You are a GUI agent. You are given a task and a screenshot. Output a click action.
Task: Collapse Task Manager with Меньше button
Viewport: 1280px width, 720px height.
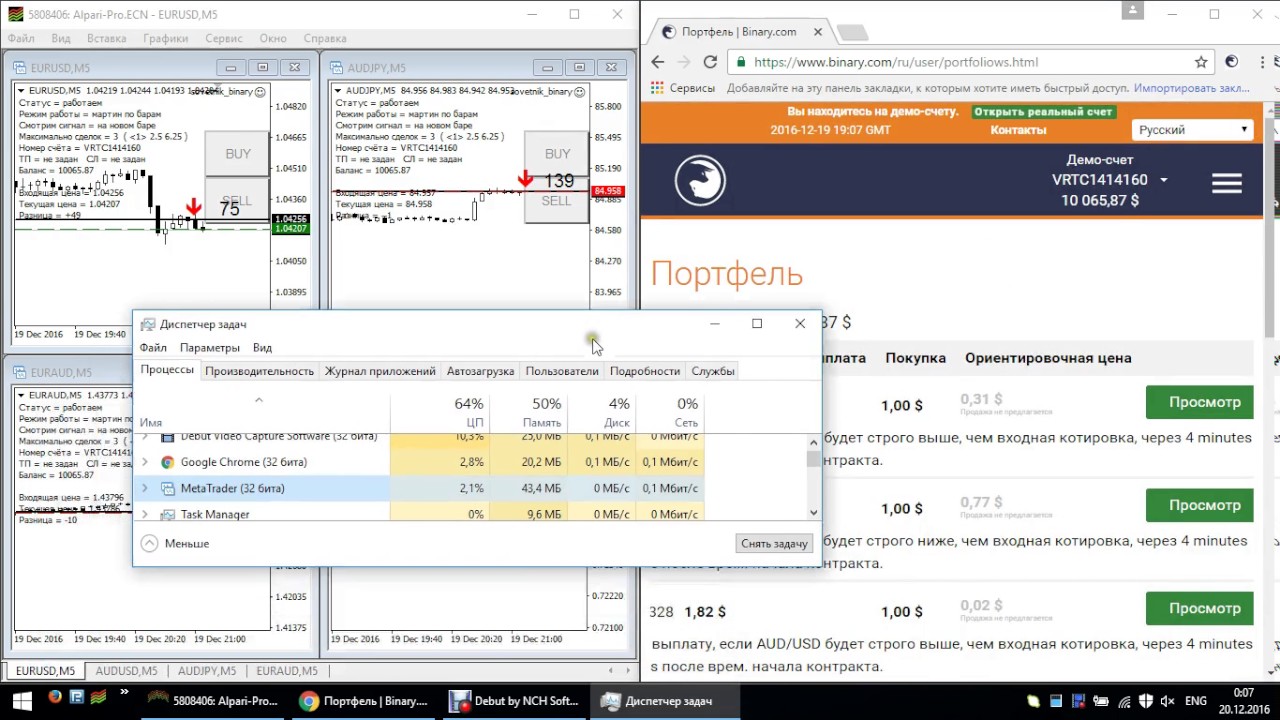(176, 543)
